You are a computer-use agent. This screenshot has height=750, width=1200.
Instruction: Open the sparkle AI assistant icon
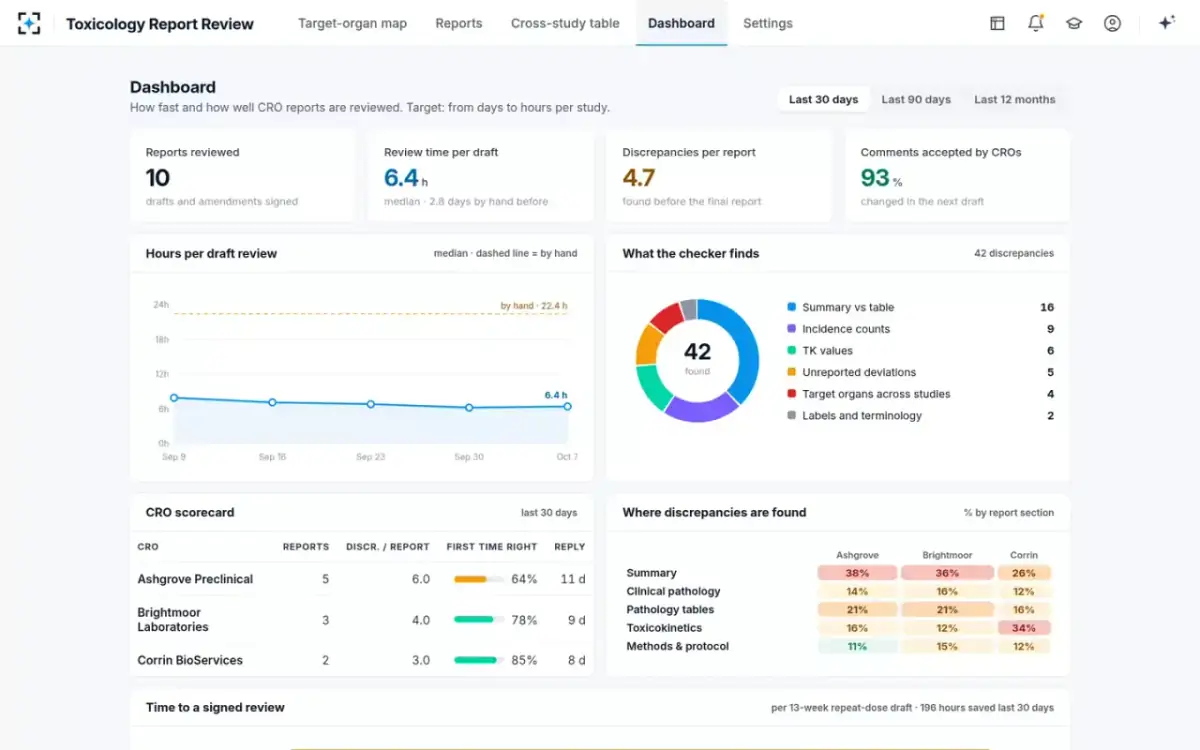coord(1166,23)
